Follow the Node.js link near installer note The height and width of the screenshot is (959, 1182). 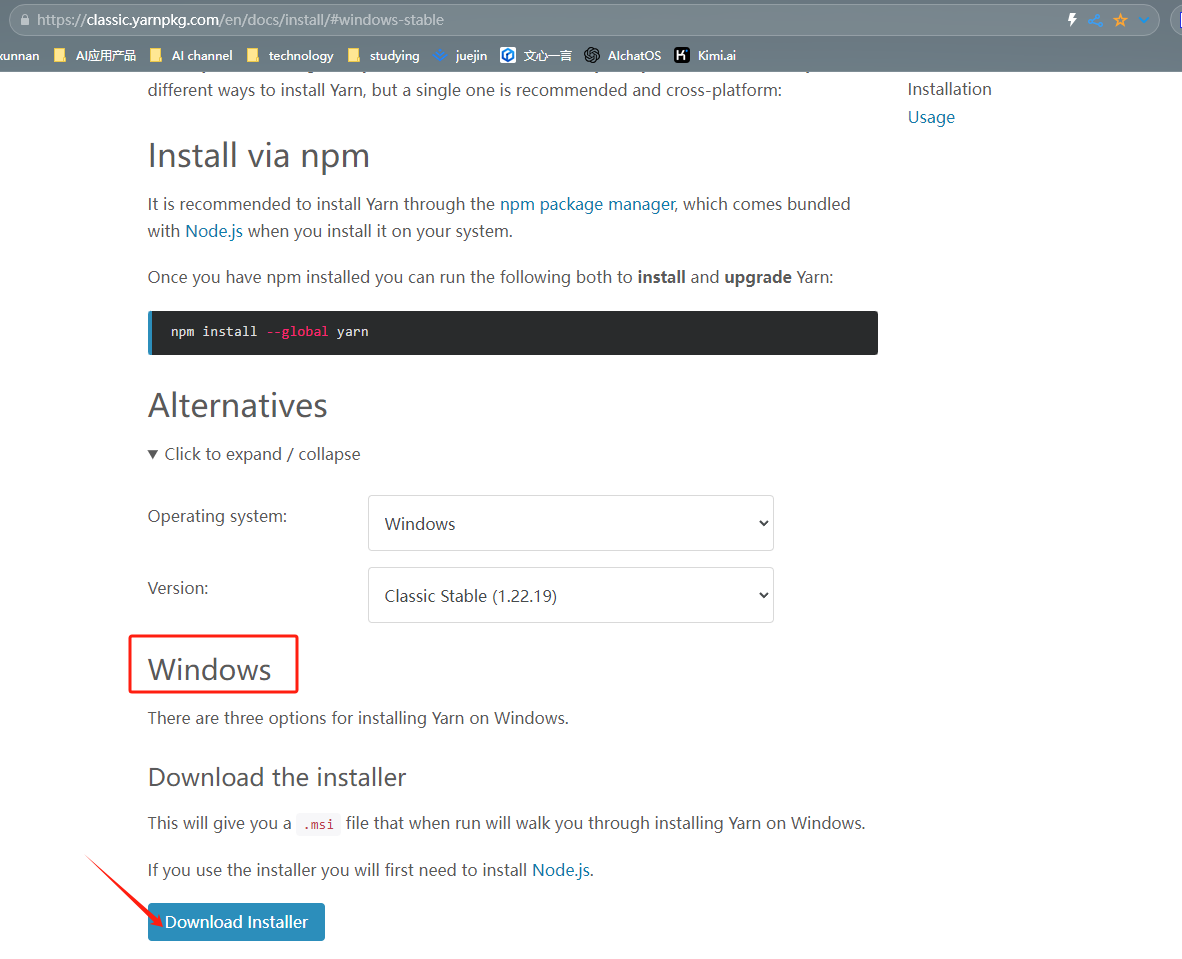point(561,870)
